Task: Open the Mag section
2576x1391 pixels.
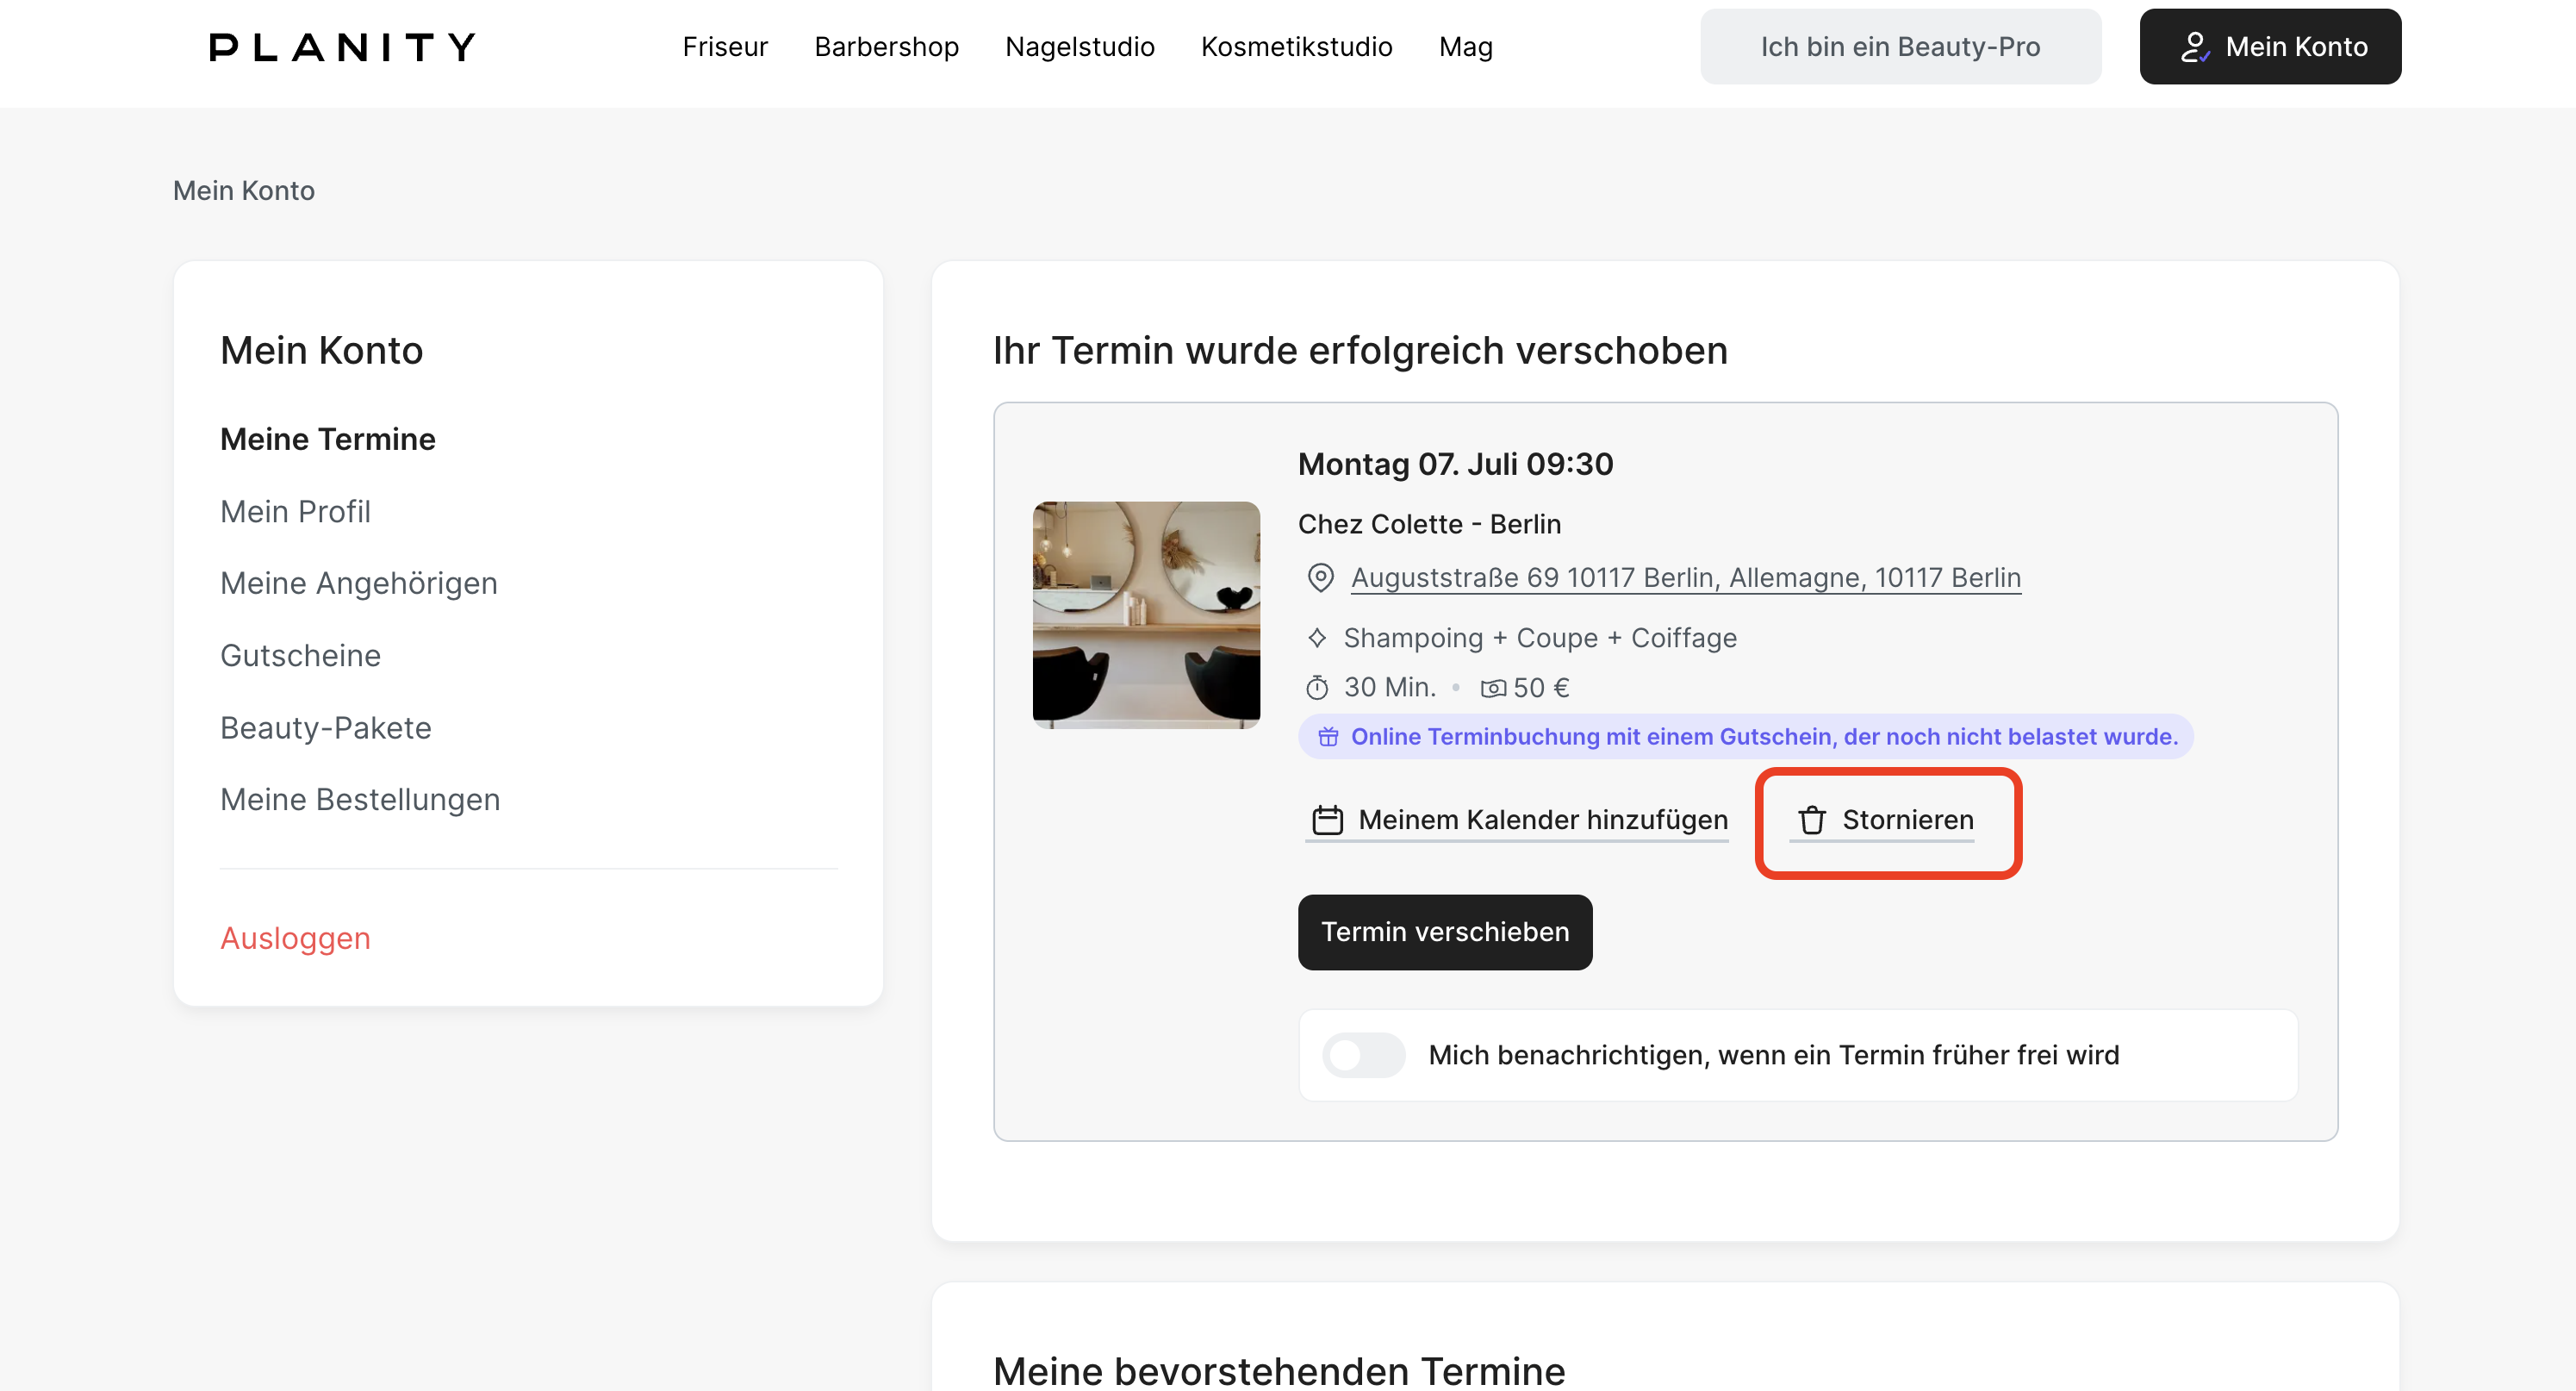Action: (1465, 47)
